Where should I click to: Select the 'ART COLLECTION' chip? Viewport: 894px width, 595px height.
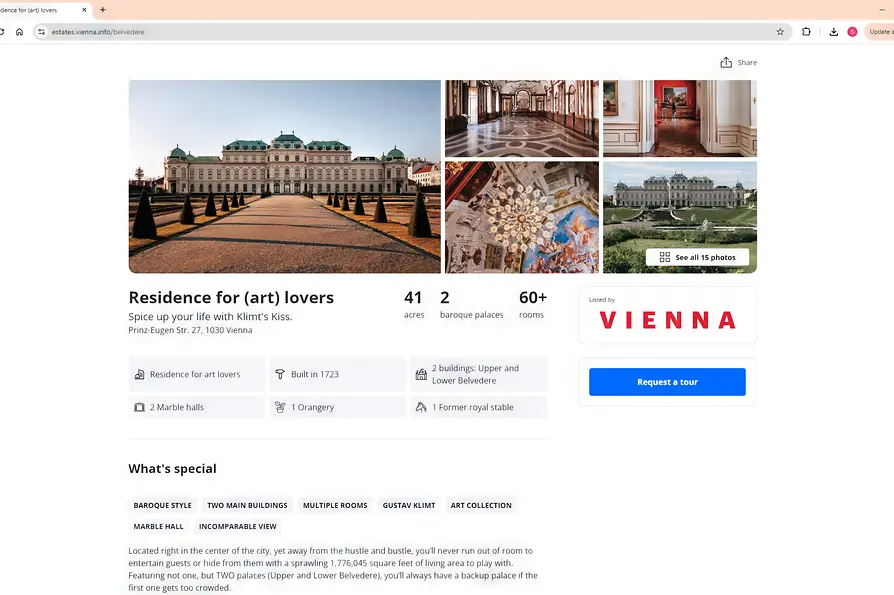[481, 505]
